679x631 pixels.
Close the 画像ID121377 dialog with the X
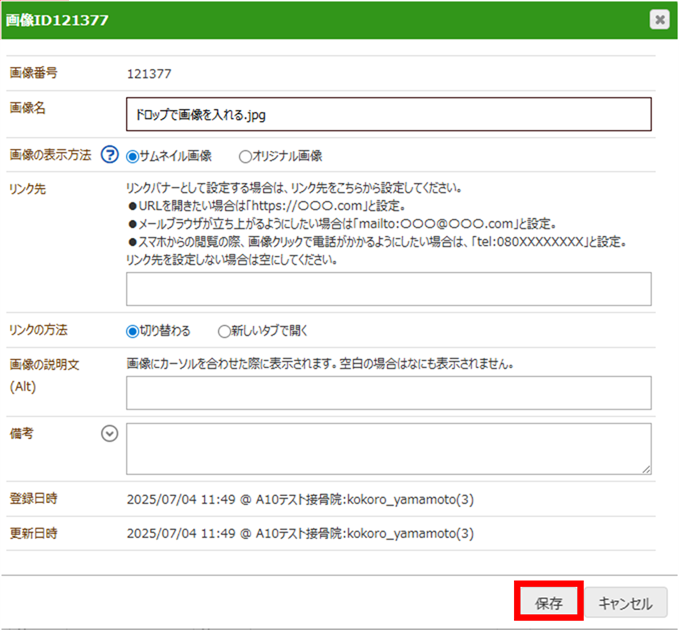[x=660, y=19]
